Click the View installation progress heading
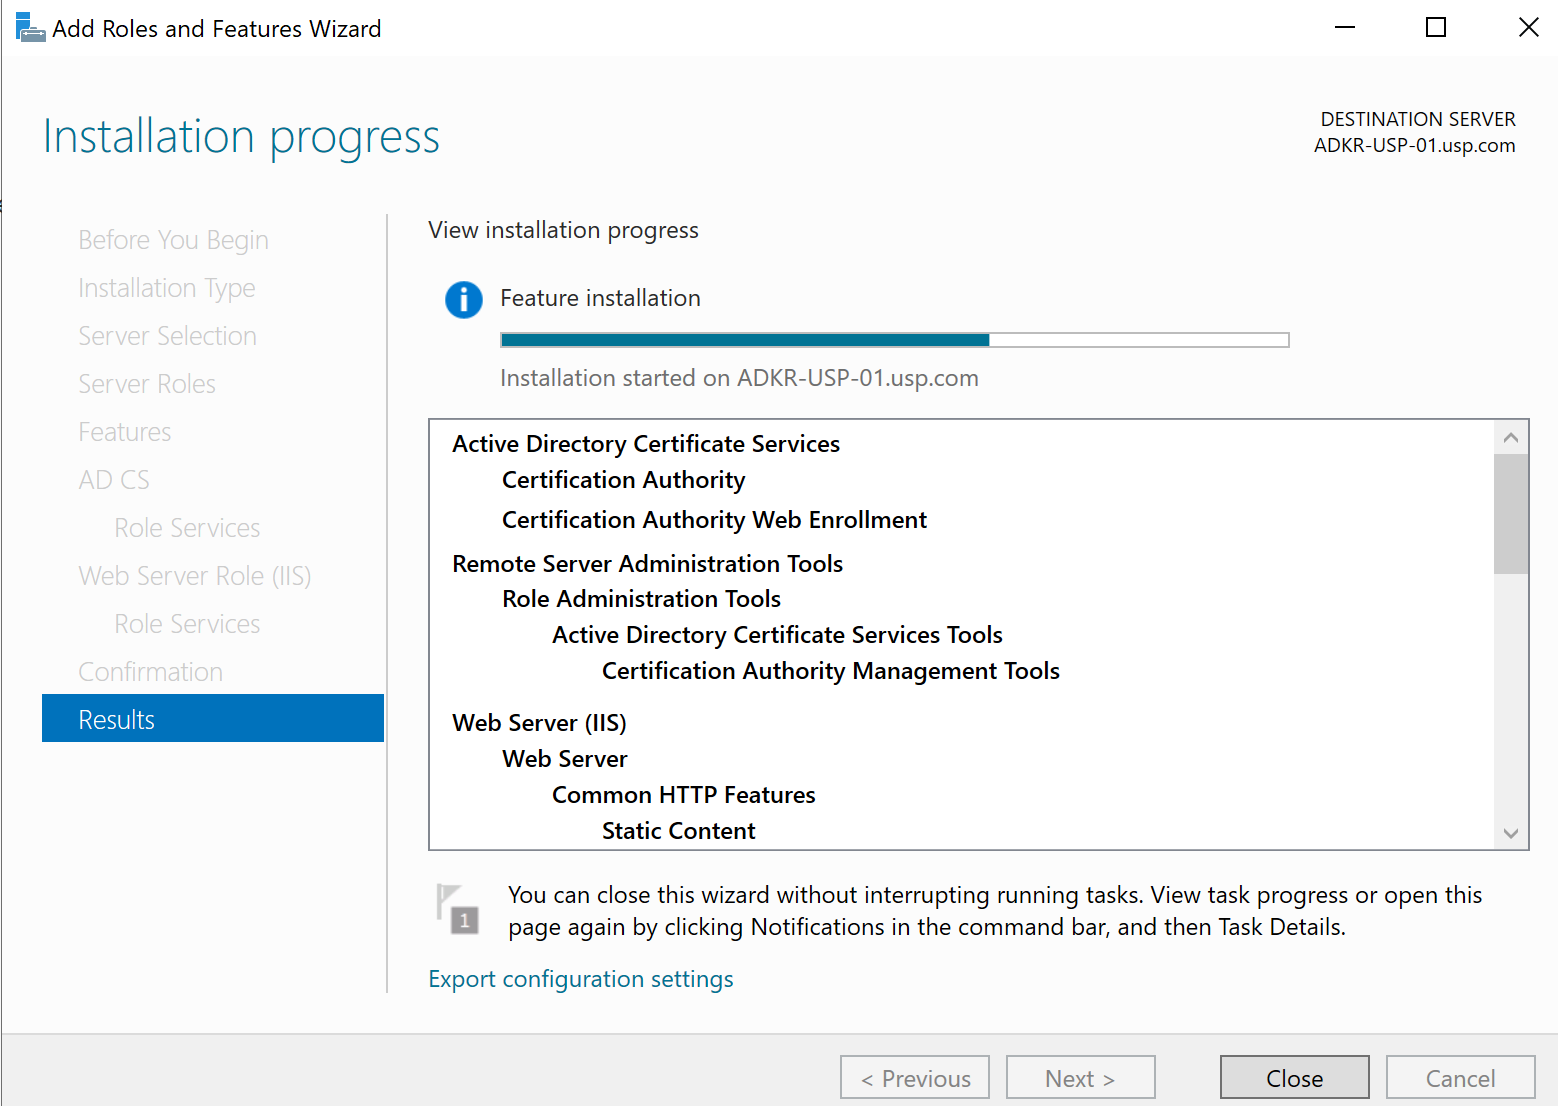The image size is (1558, 1106). (563, 230)
